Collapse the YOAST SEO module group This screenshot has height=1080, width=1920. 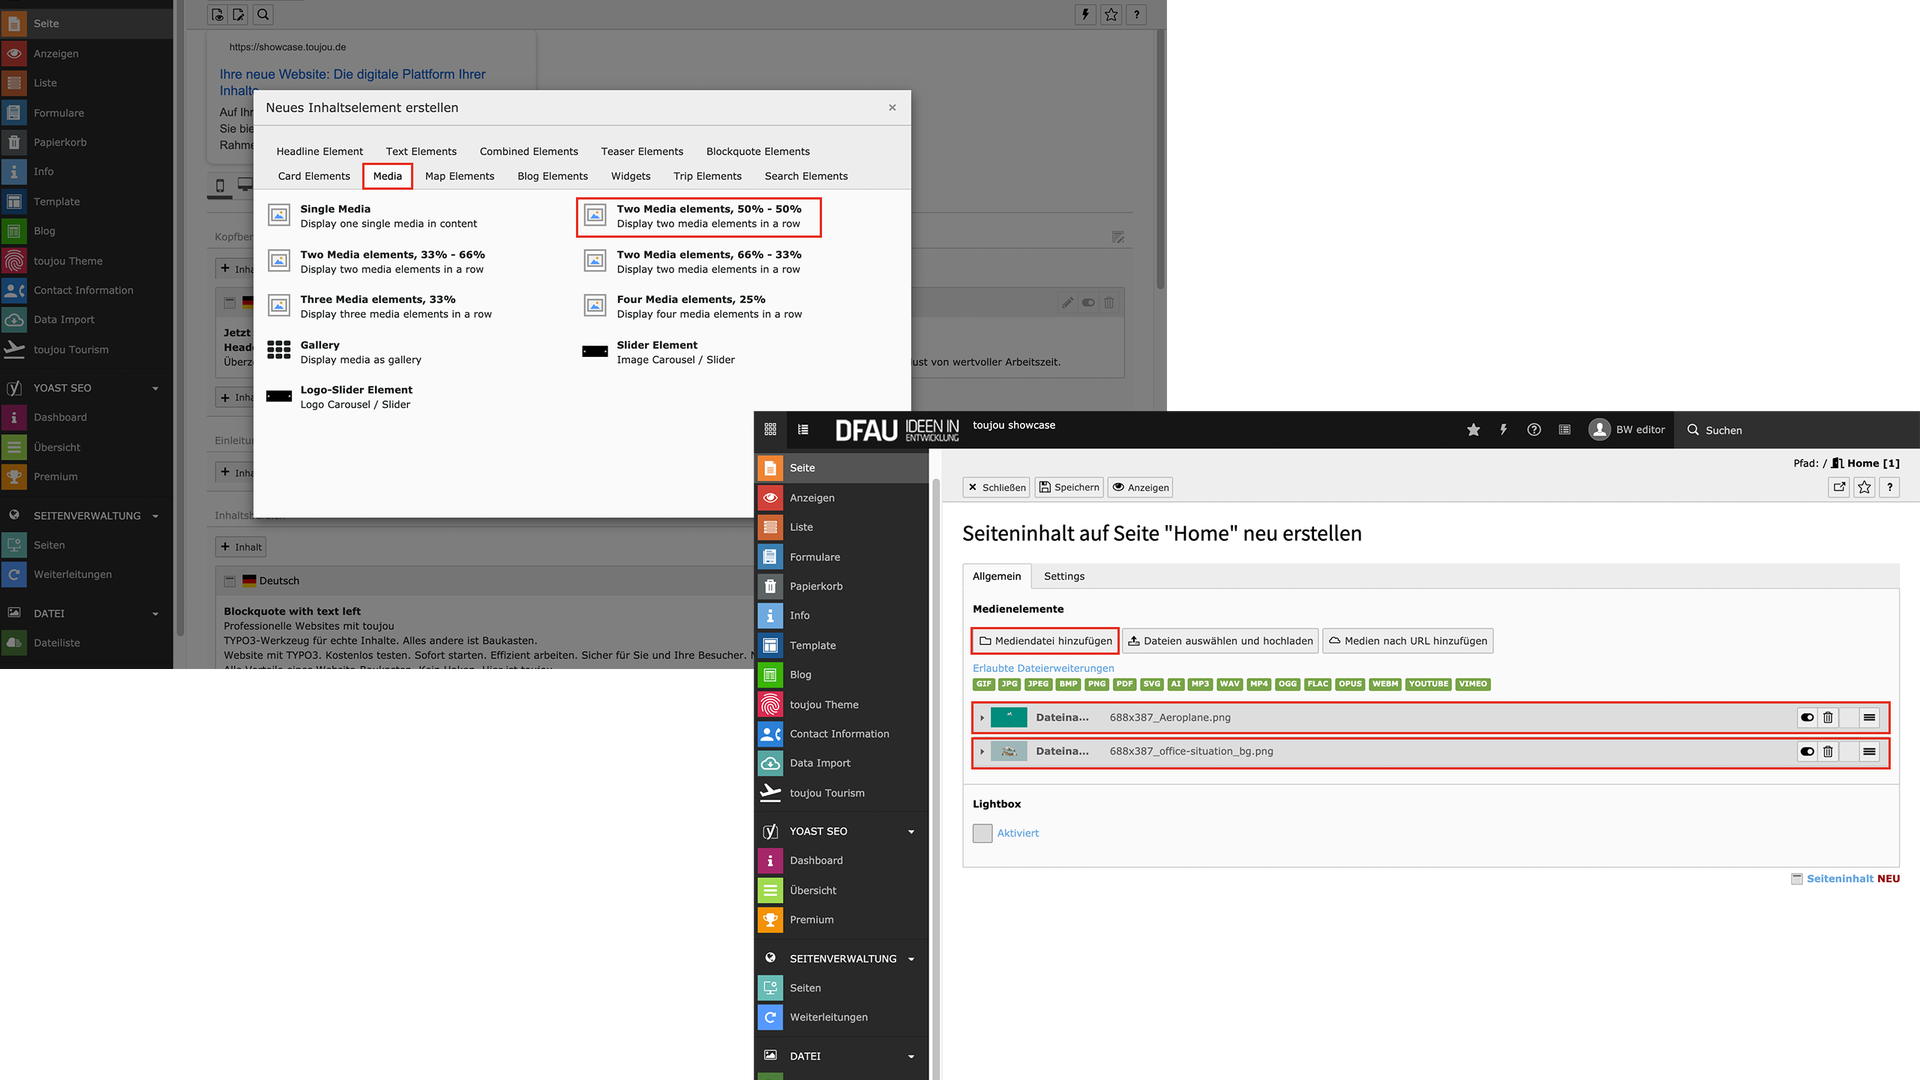click(911, 832)
